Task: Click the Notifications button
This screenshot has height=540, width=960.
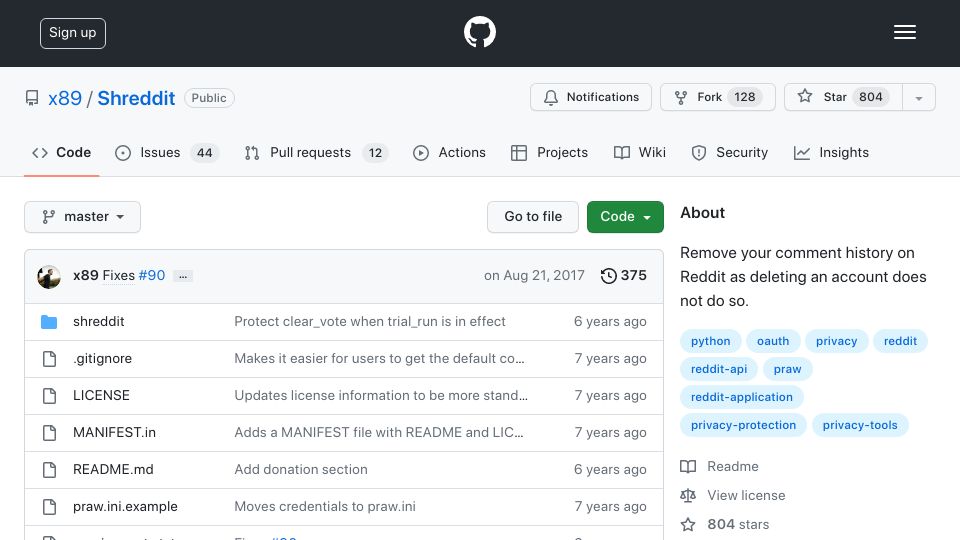Action: click(591, 97)
